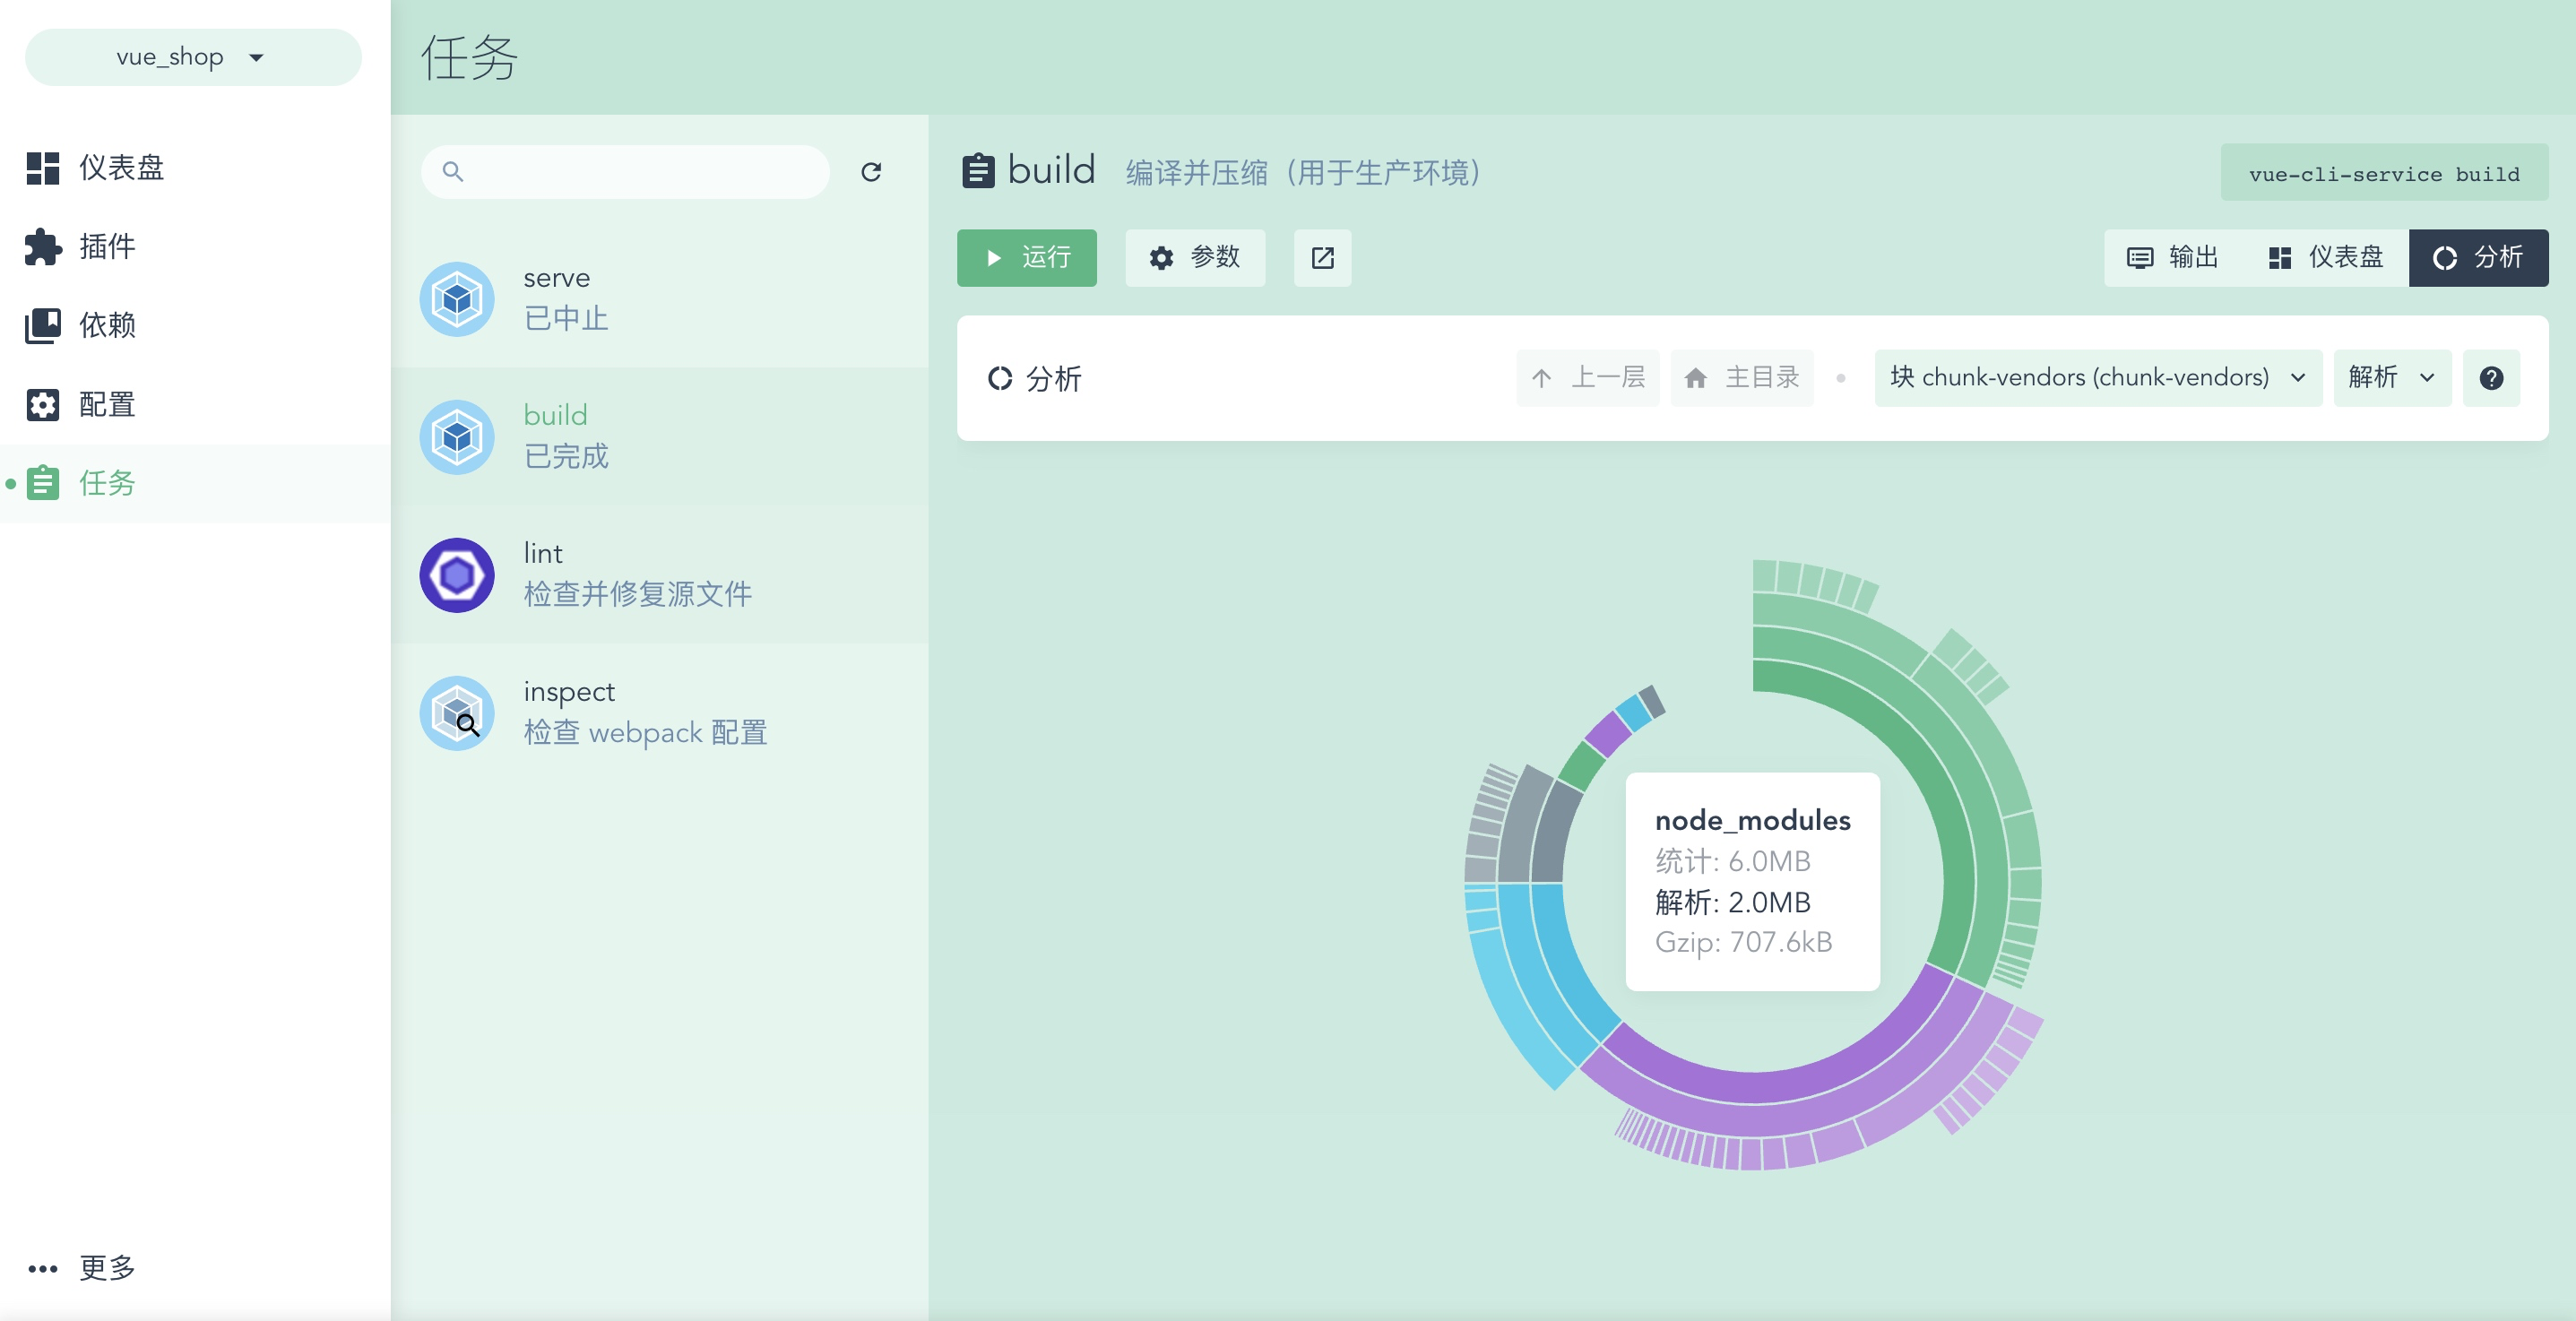2576x1321 pixels.
Task: Click the 分析 panel title icon
Action: click(1000, 378)
